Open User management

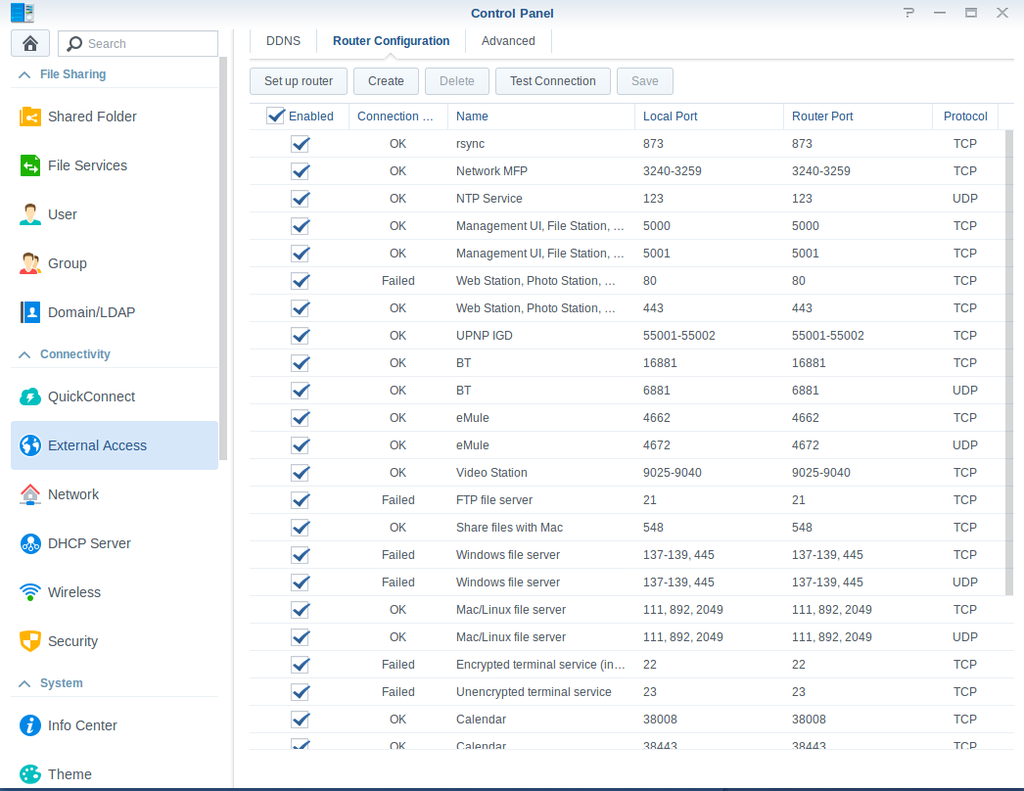[114, 215]
